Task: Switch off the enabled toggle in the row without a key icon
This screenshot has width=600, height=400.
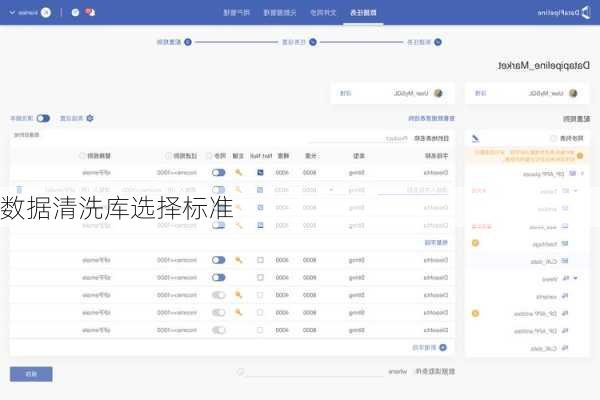Action: [x=218, y=278]
